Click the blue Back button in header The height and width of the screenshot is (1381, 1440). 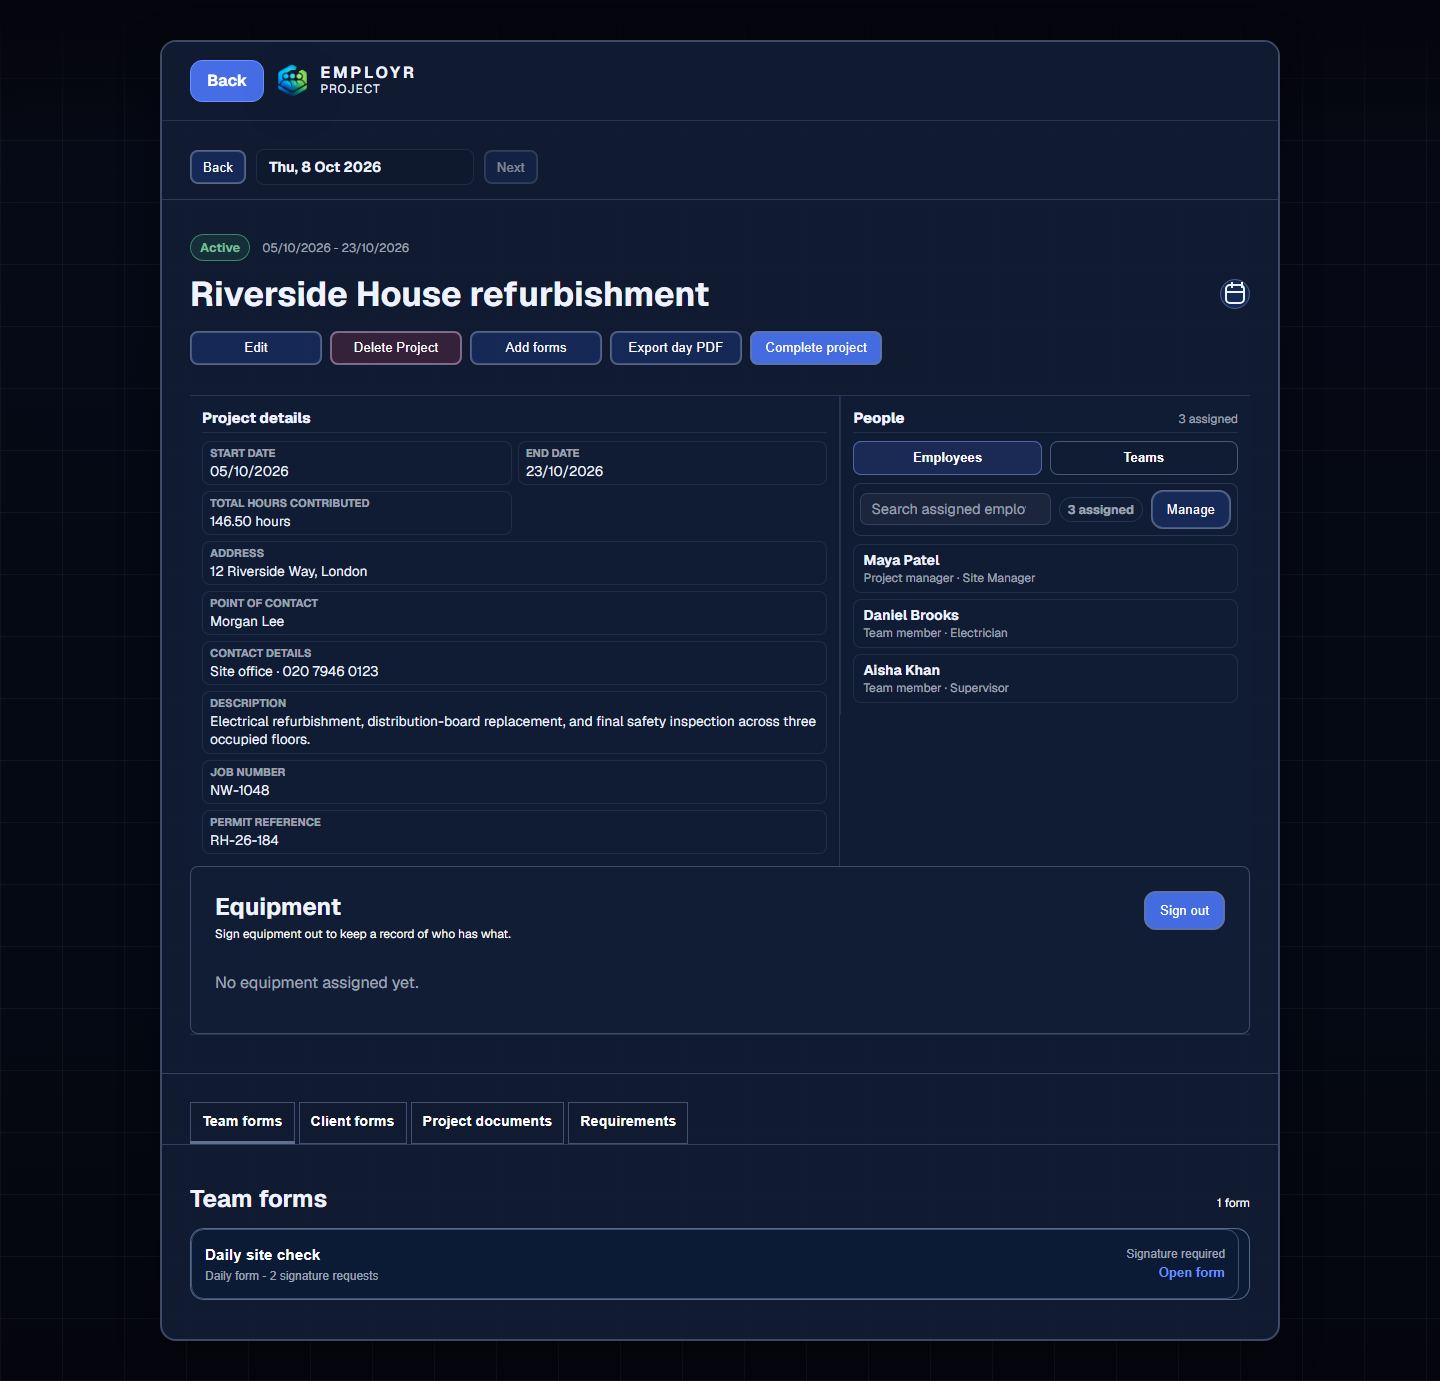(x=227, y=81)
